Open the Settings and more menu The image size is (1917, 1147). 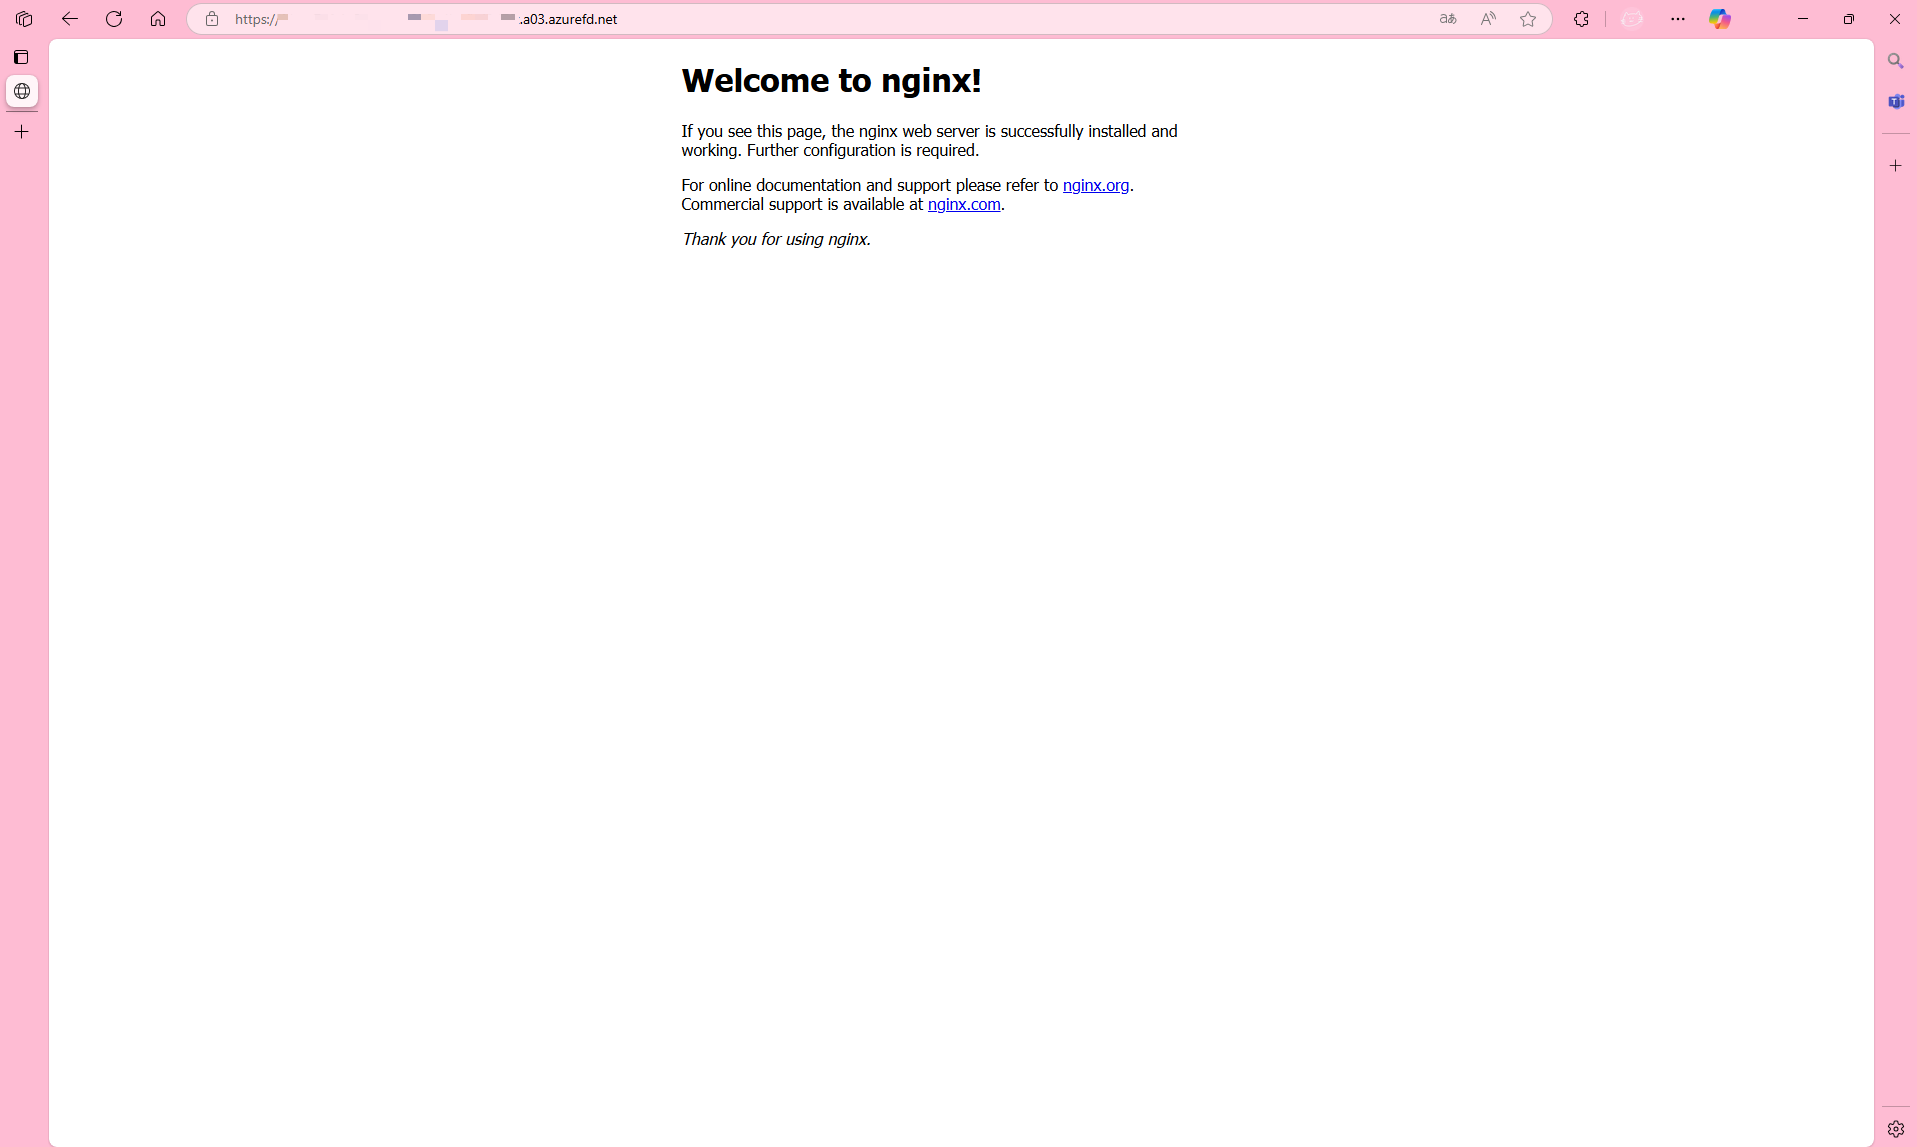click(x=1678, y=18)
